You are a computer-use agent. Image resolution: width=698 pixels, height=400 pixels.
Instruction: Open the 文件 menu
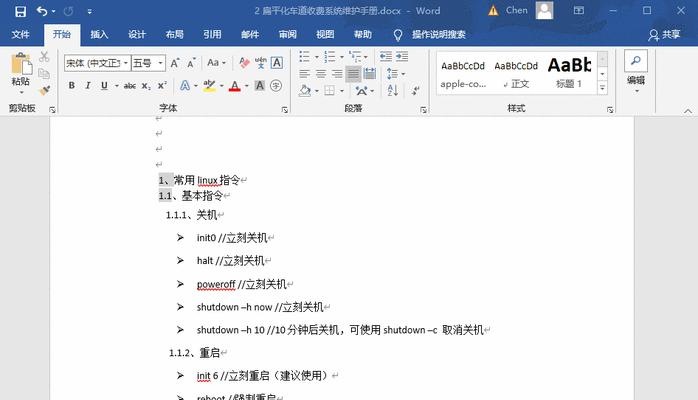(x=20, y=34)
